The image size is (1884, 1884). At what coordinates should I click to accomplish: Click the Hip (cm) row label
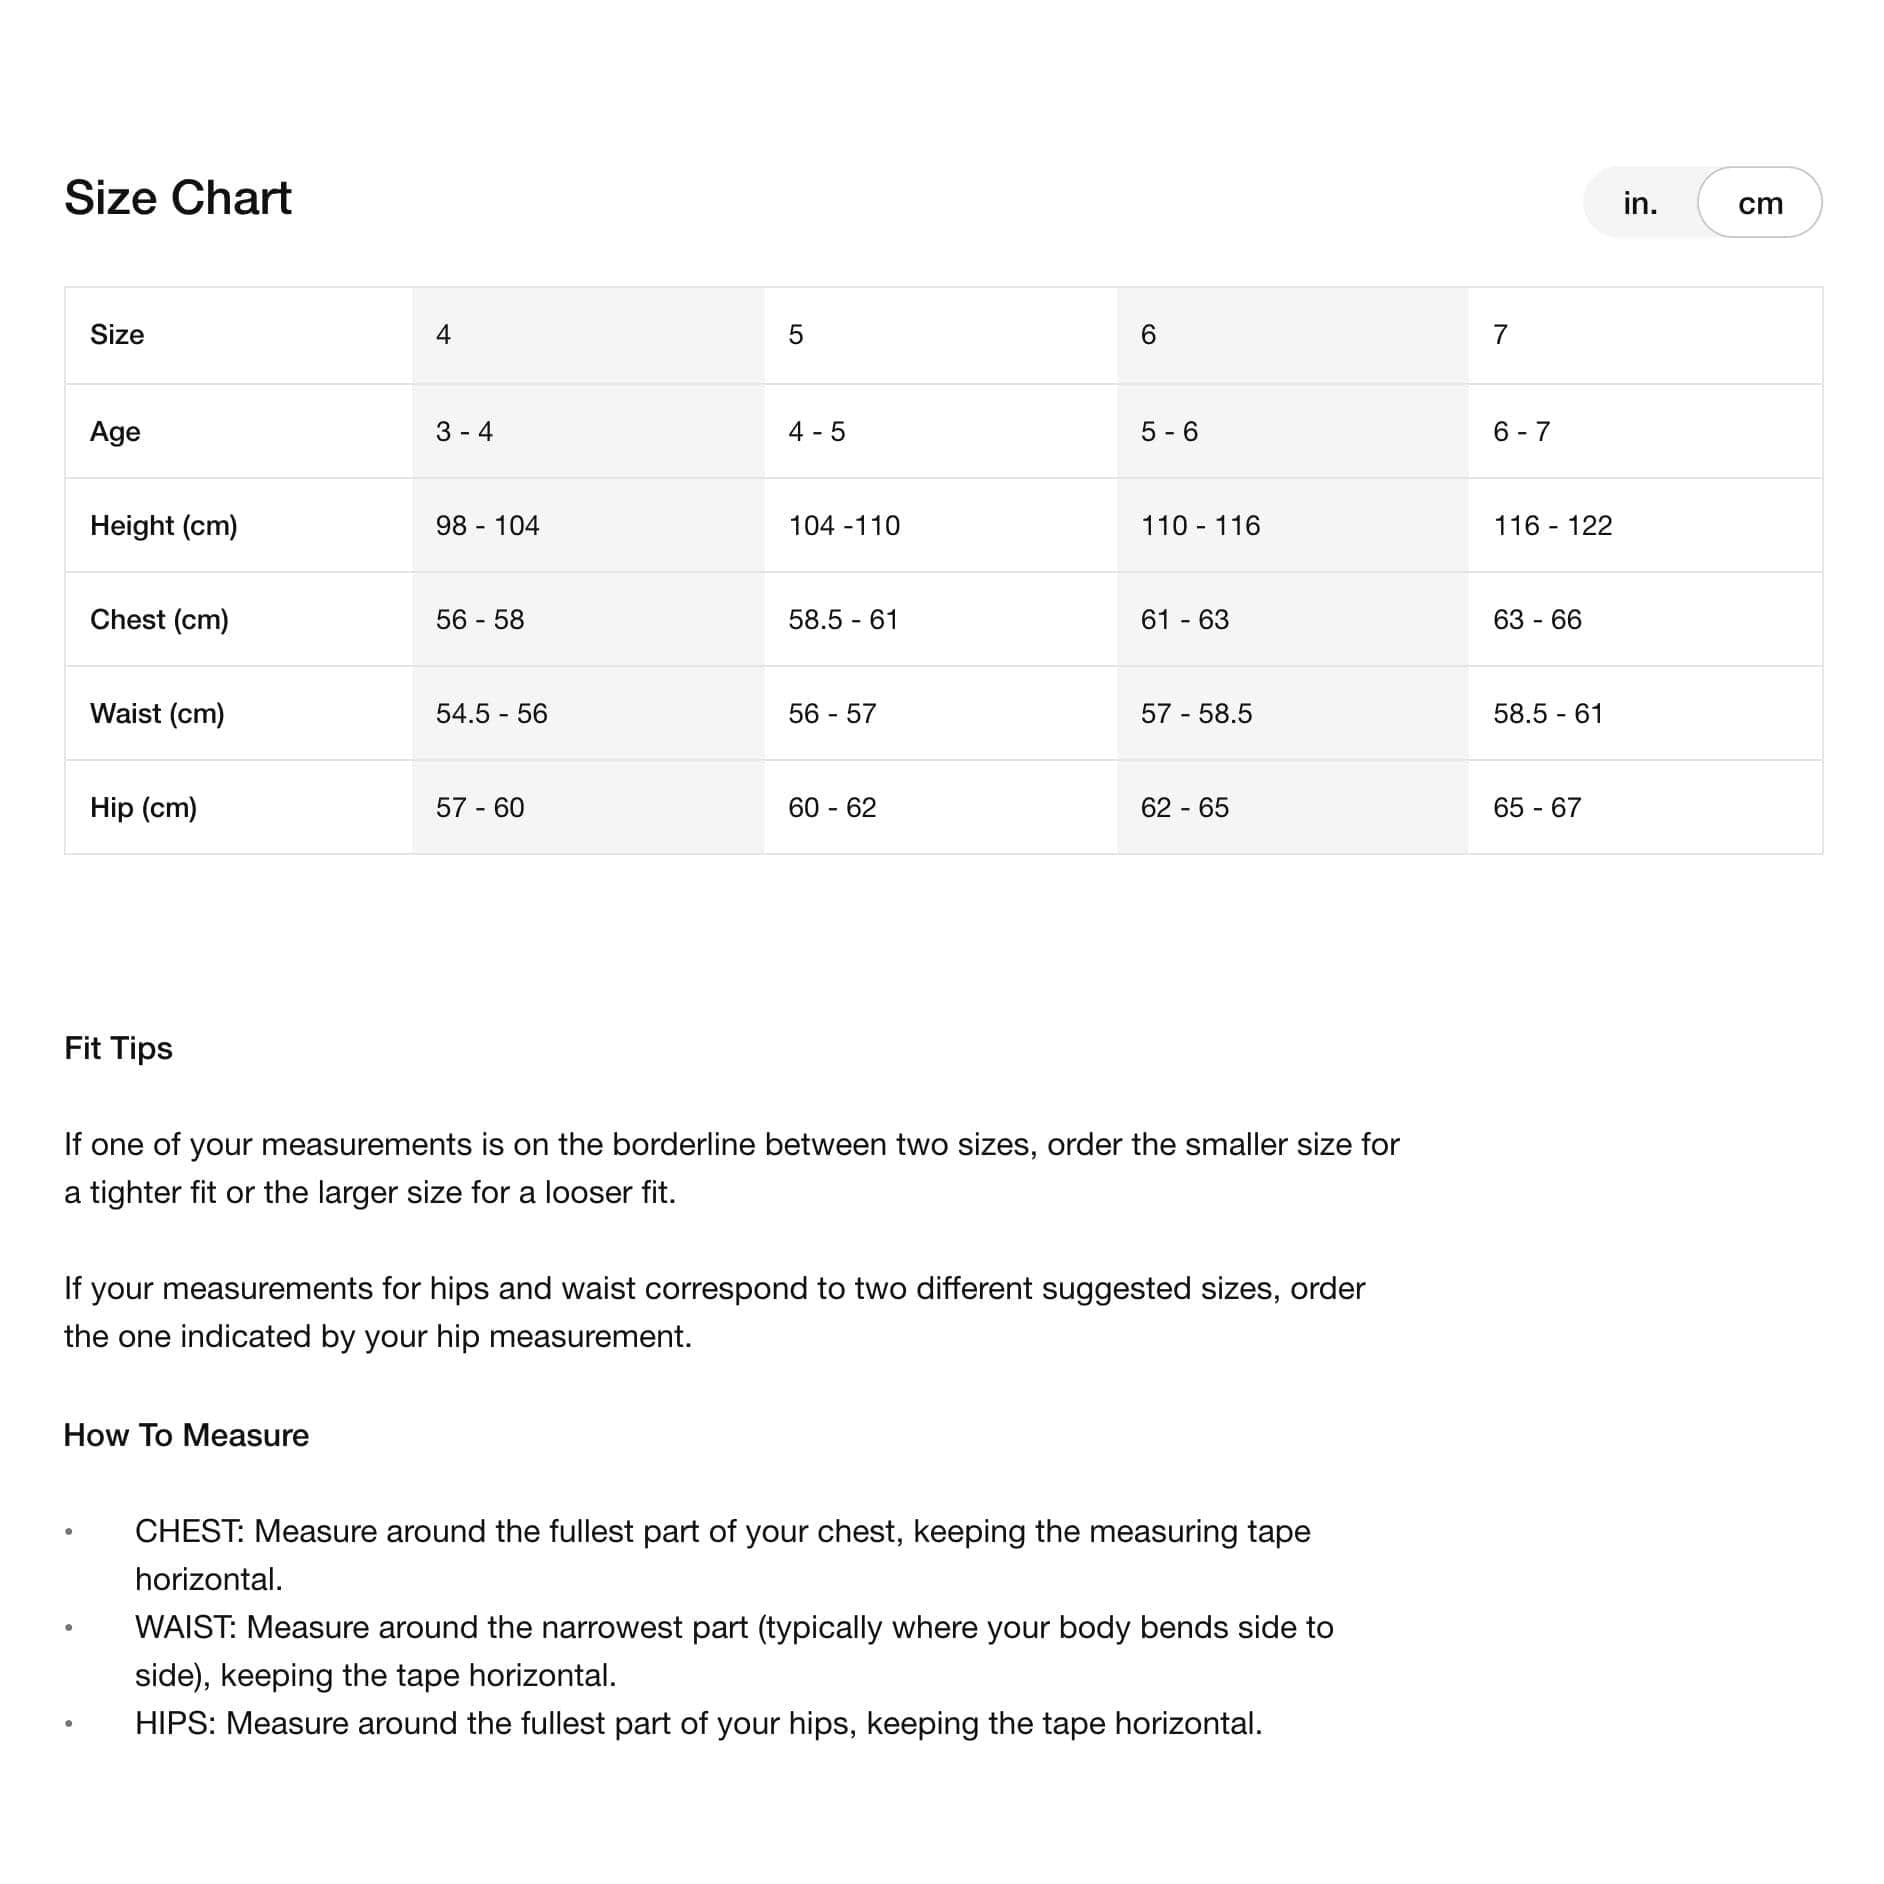coord(143,808)
